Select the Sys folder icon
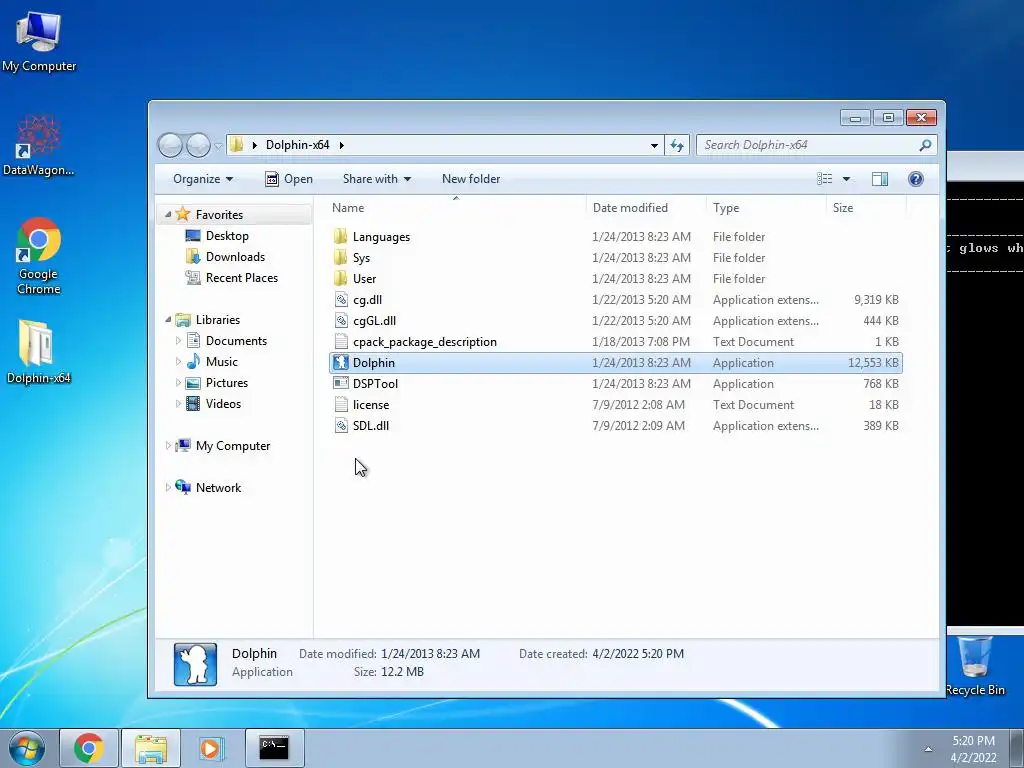Image resolution: width=1024 pixels, height=768 pixels. (x=340, y=257)
